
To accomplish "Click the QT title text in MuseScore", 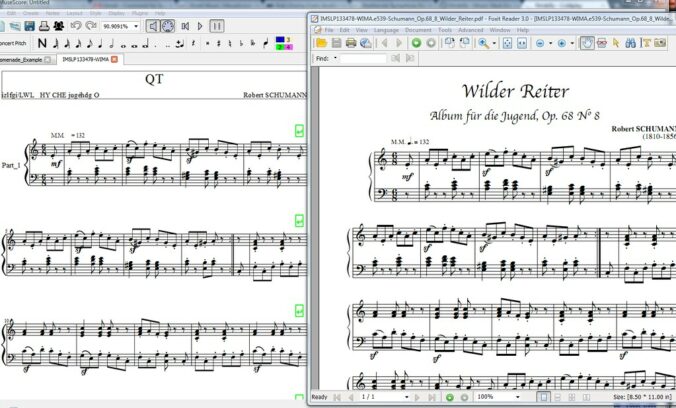I will (154, 79).
